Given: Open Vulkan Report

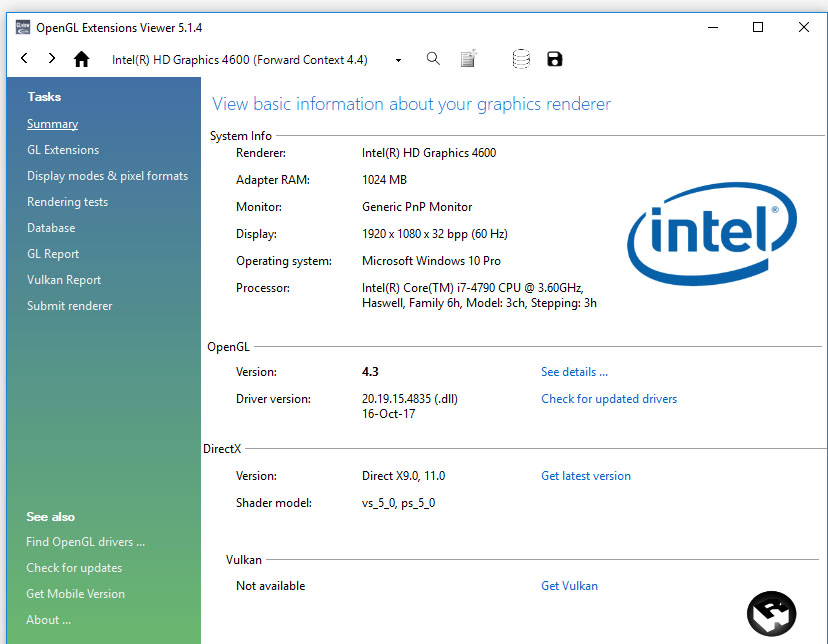Looking at the screenshot, I should point(64,280).
